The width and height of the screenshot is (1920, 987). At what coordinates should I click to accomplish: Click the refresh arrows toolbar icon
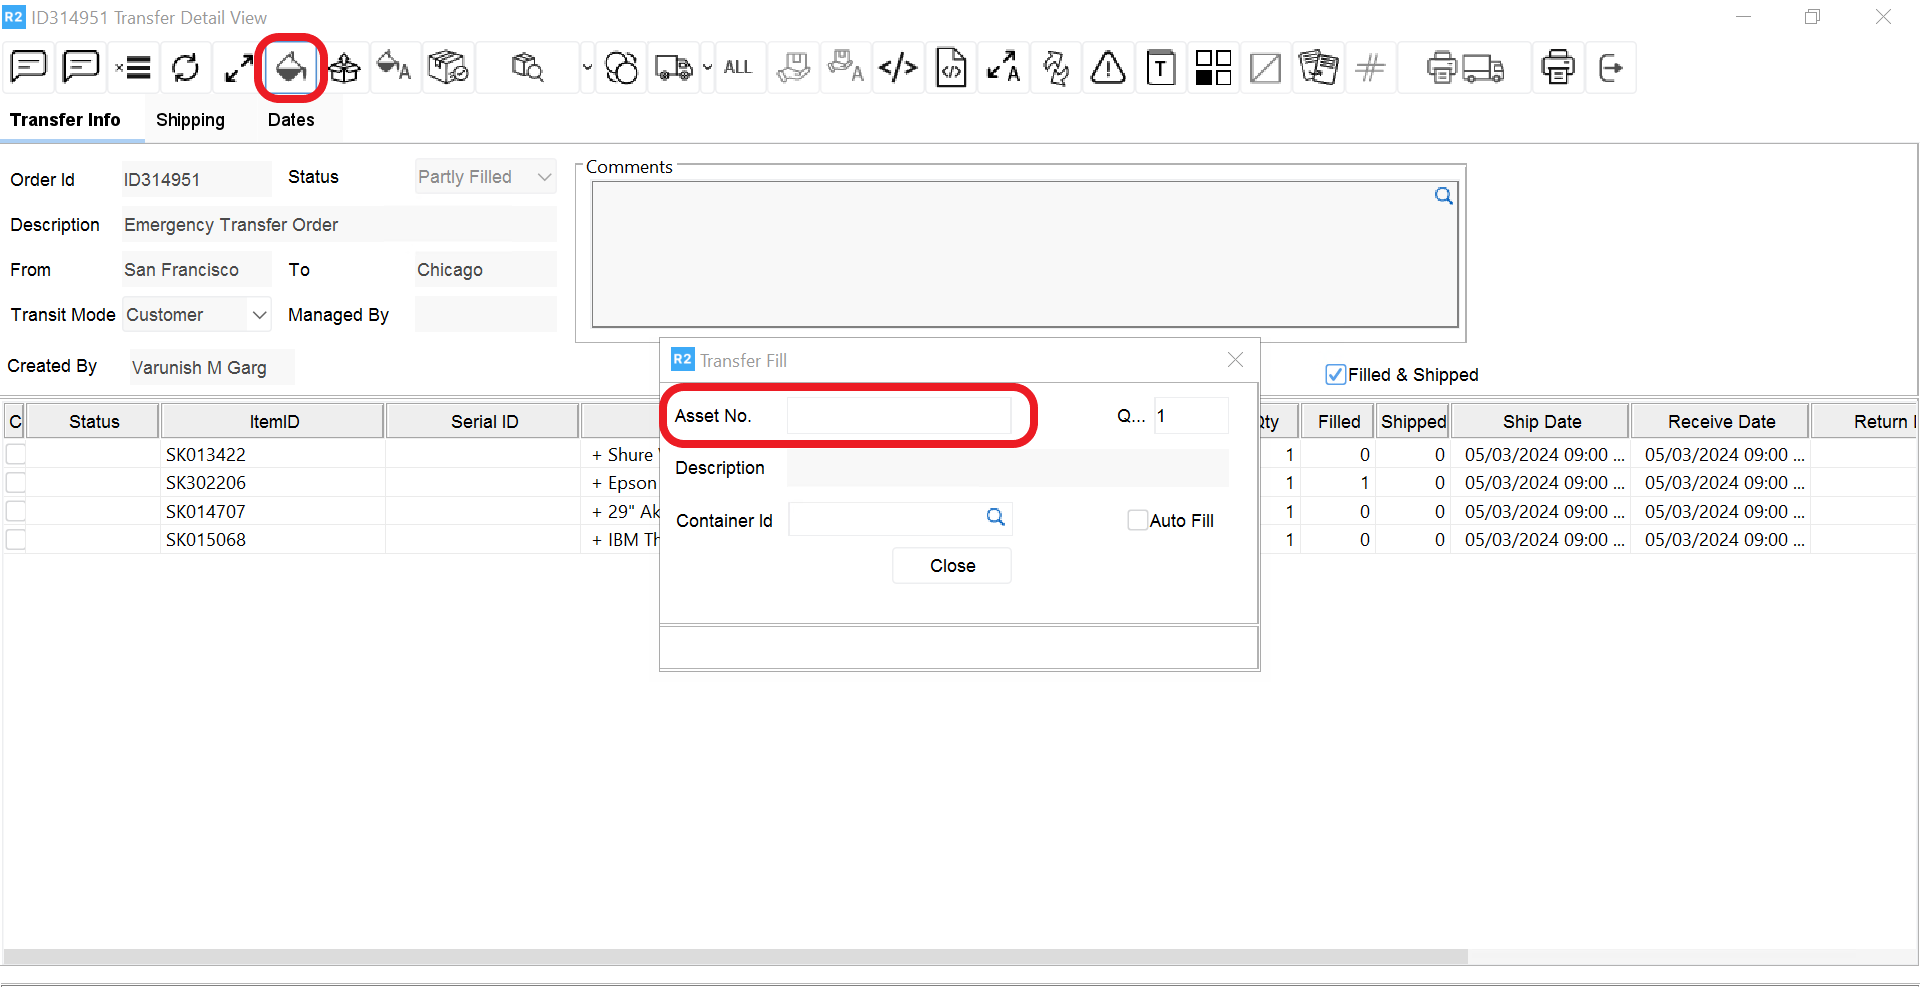click(185, 68)
